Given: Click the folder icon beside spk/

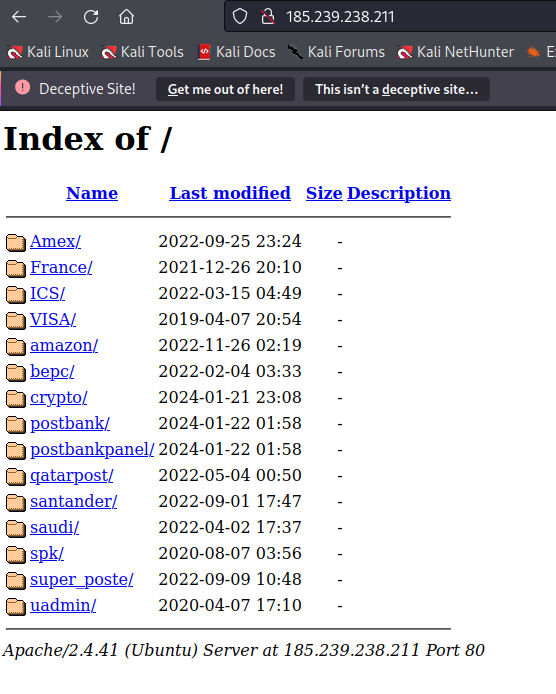Looking at the screenshot, I should (16, 554).
